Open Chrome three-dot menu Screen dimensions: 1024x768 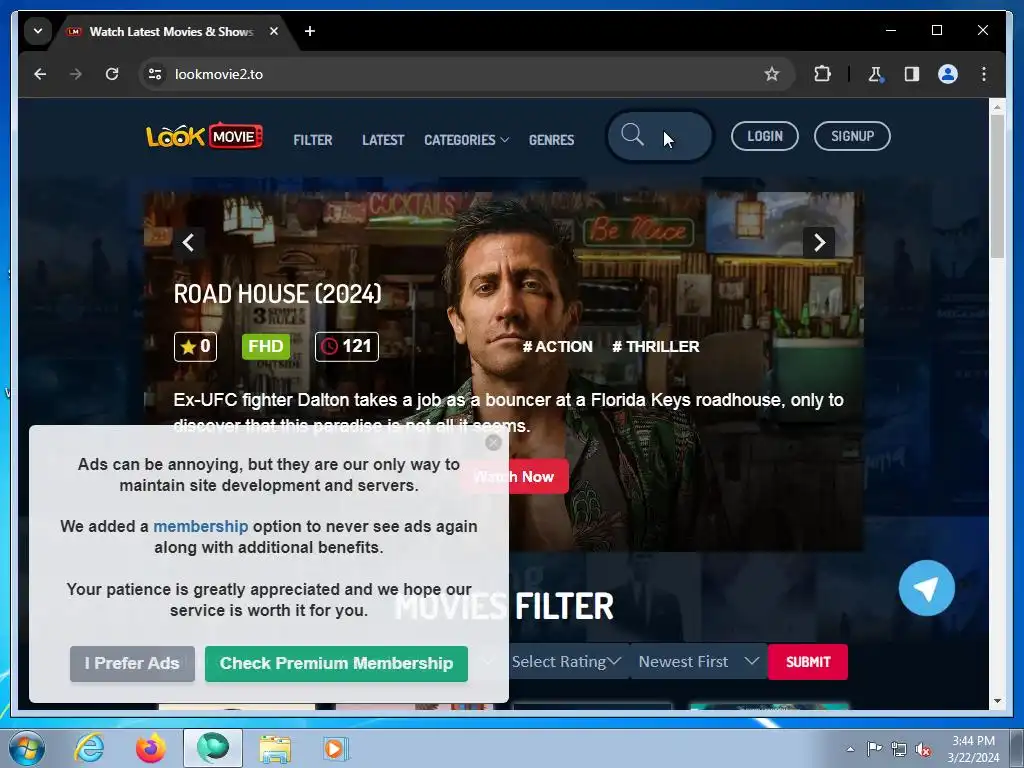[984, 74]
